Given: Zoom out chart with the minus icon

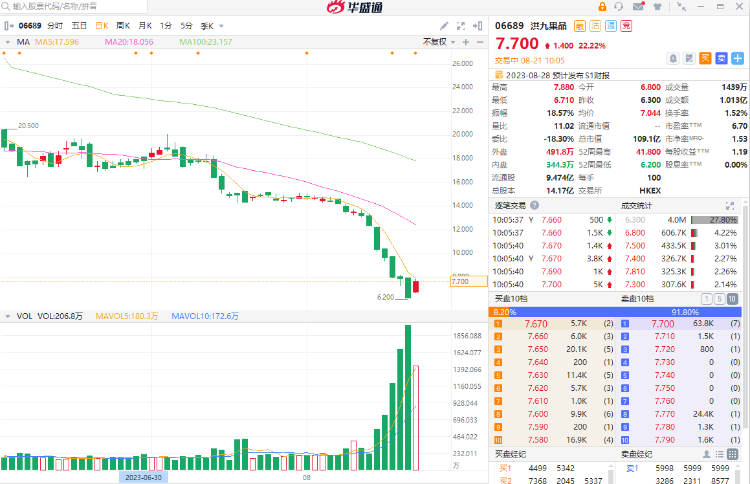Looking at the screenshot, I should click(x=480, y=42).
